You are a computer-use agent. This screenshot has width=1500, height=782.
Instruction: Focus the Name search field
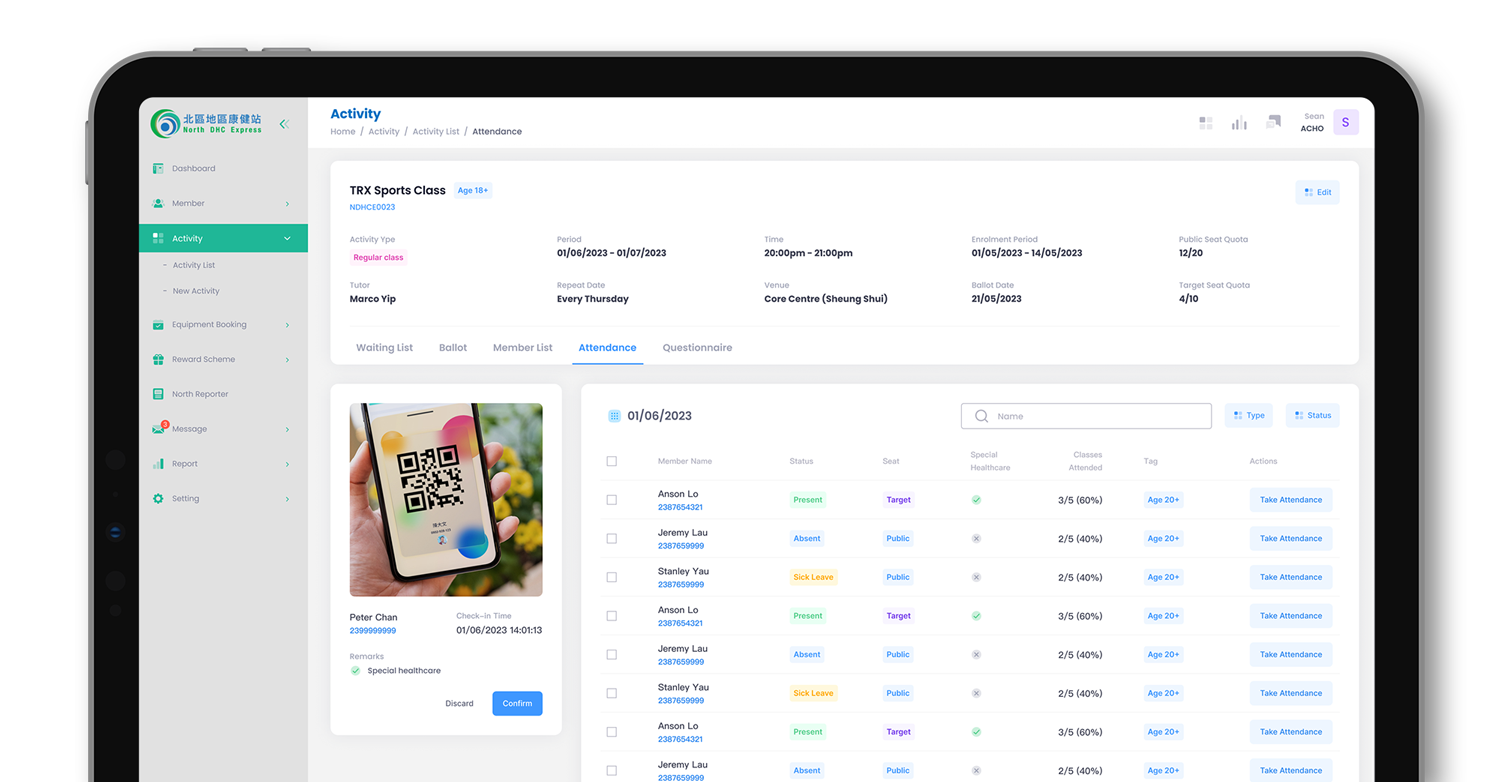coord(1086,416)
